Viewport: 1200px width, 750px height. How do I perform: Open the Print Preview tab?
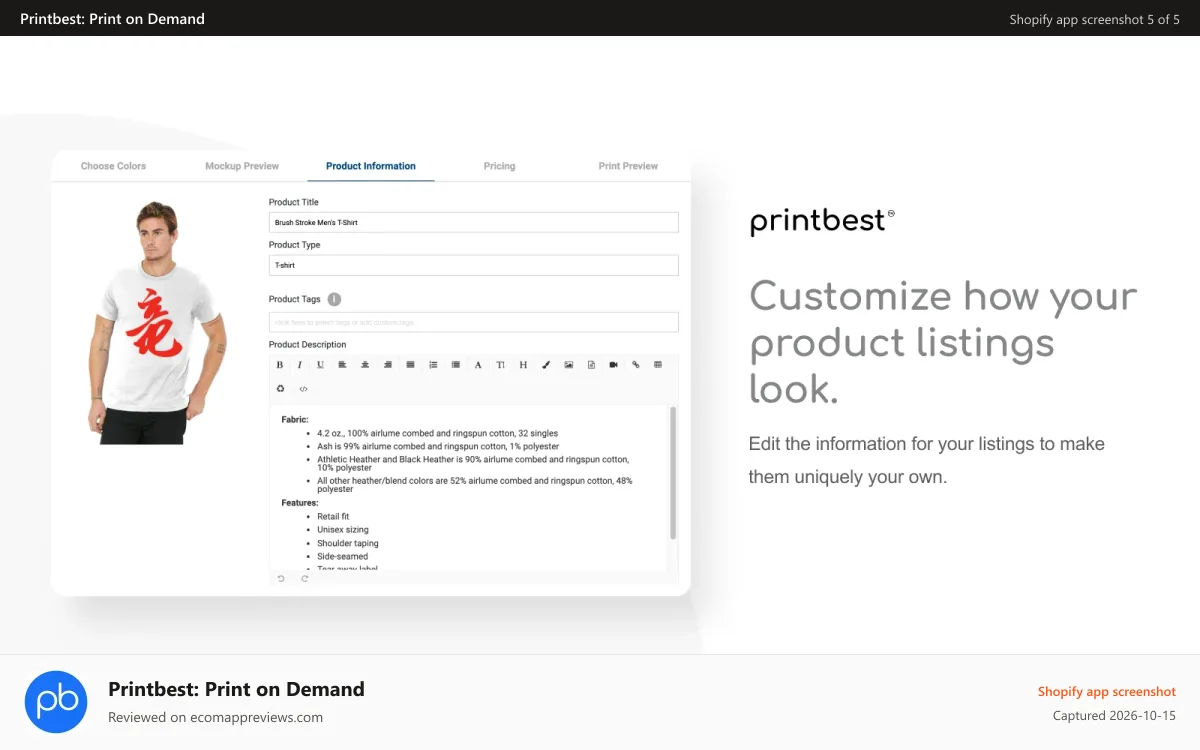[628, 166]
